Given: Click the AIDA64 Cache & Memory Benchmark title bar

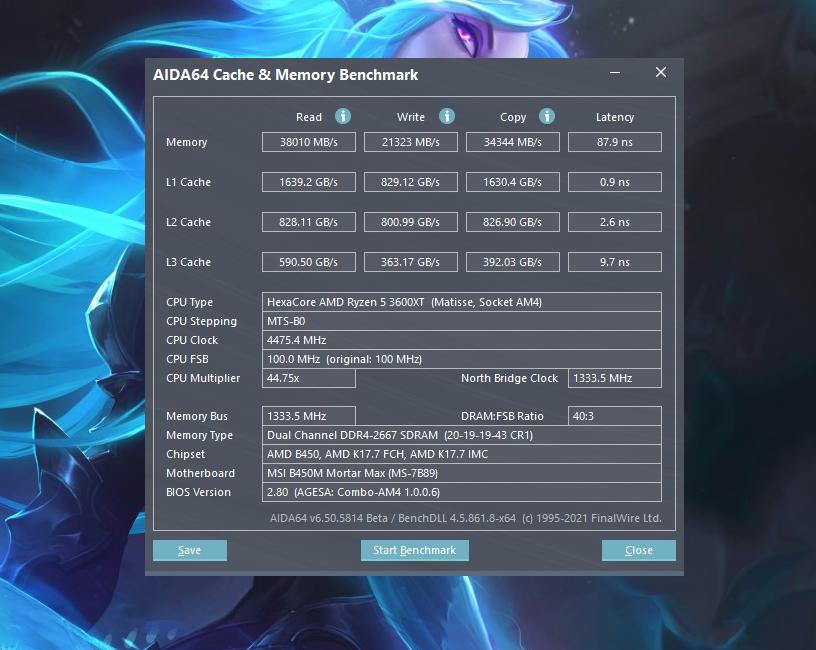Looking at the screenshot, I should [350, 75].
